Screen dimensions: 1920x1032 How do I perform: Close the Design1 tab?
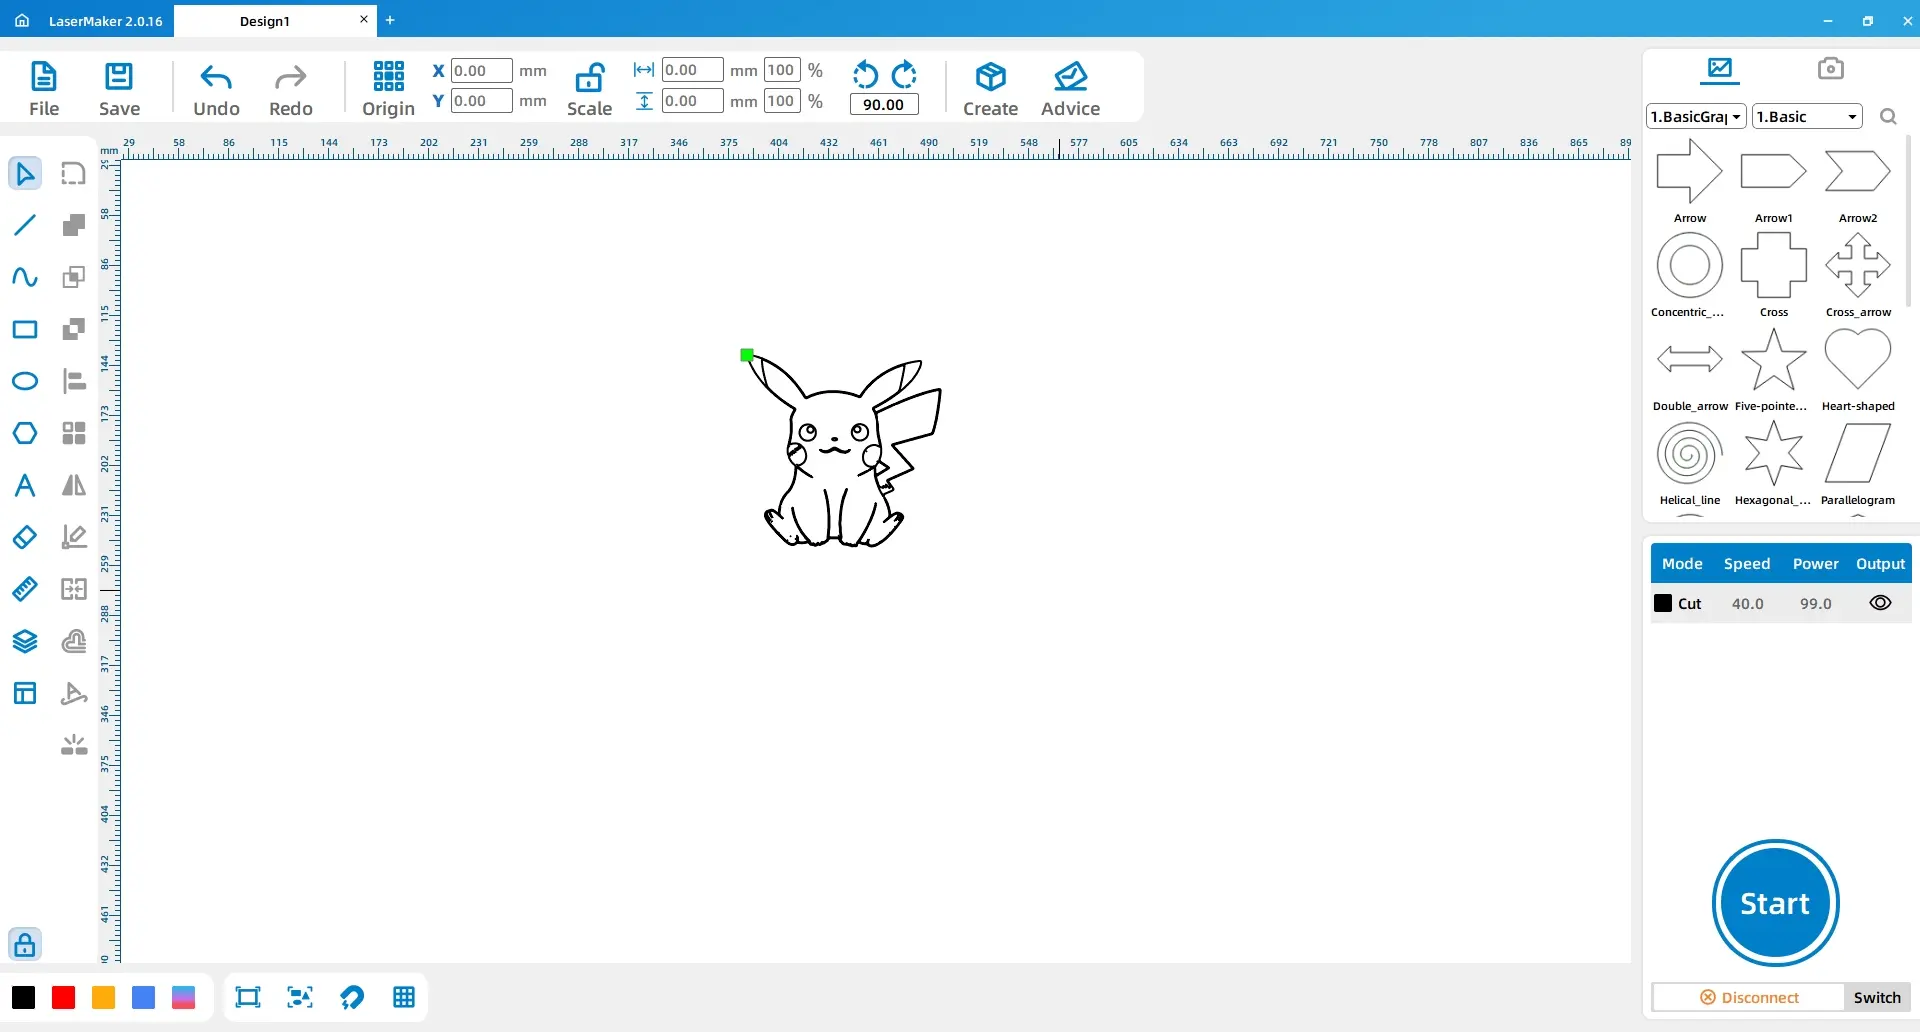pyautogui.click(x=364, y=19)
